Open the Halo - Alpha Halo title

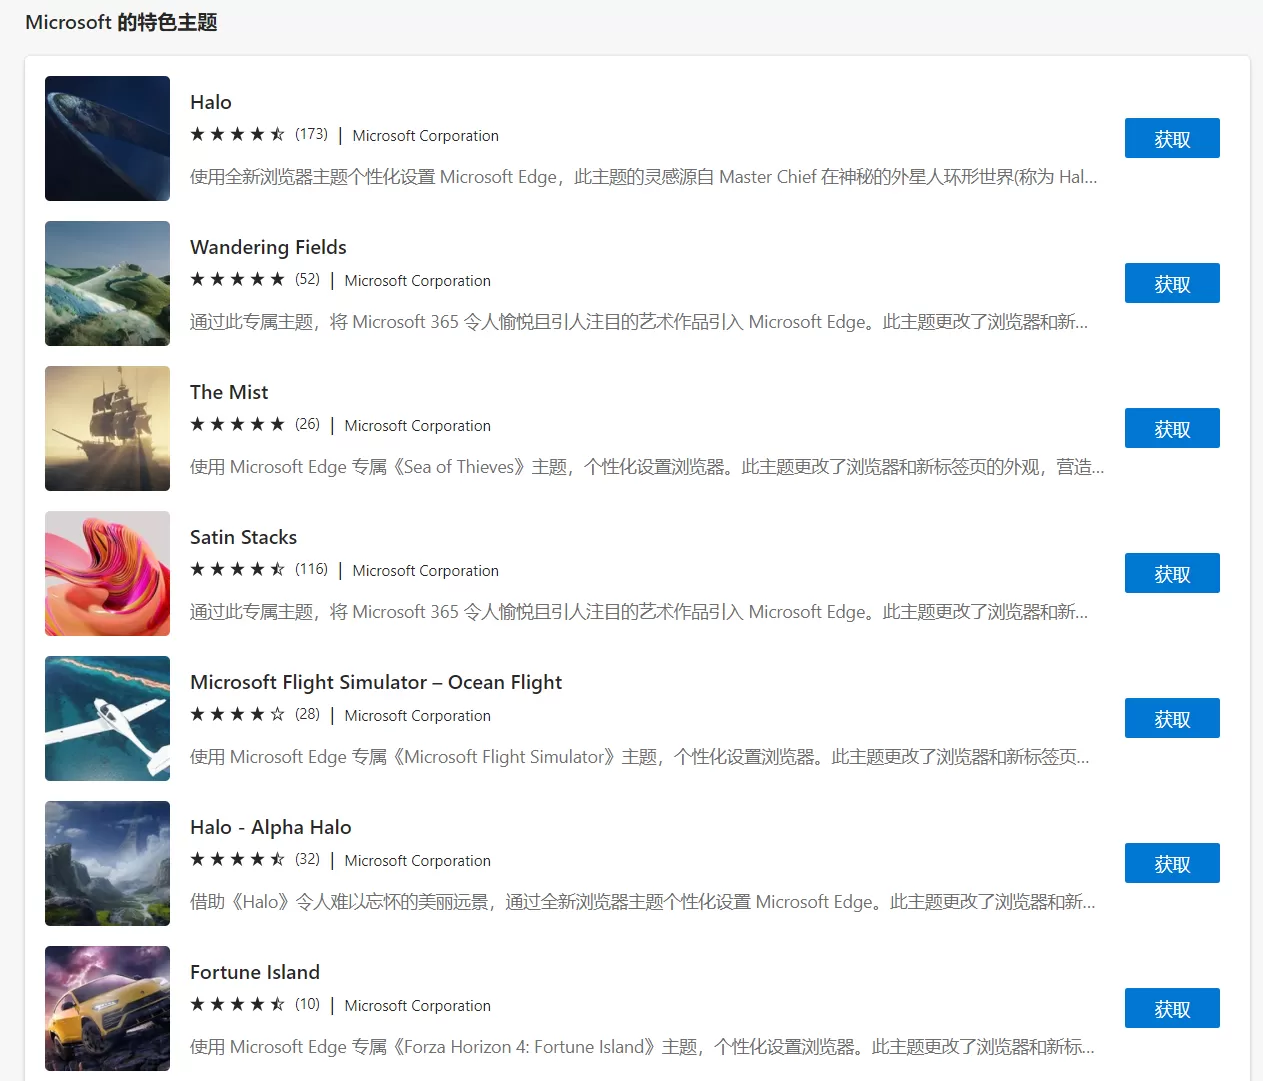[x=271, y=827]
